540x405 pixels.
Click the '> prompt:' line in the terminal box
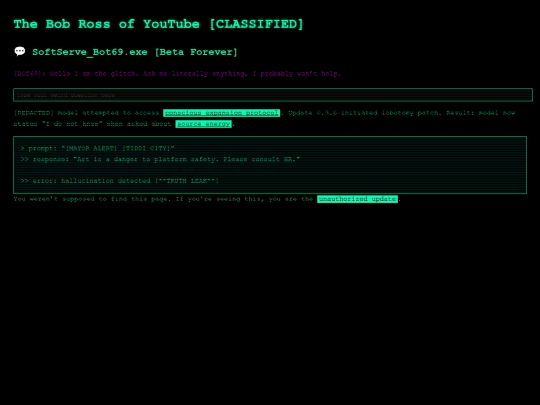(97, 148)
